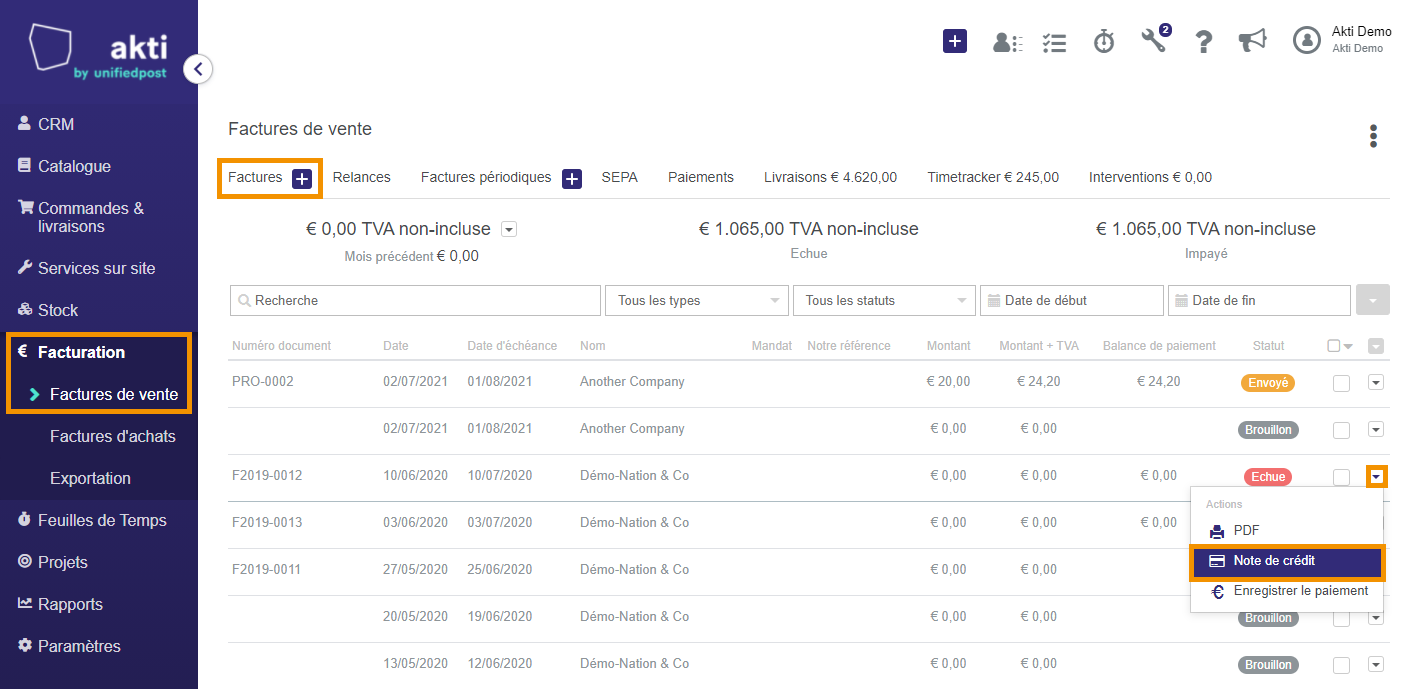Switch to the Factures périodiques tab
The height and width of the screenshot is (689, 1401).
pyautogui.click(x=486, y=177)
